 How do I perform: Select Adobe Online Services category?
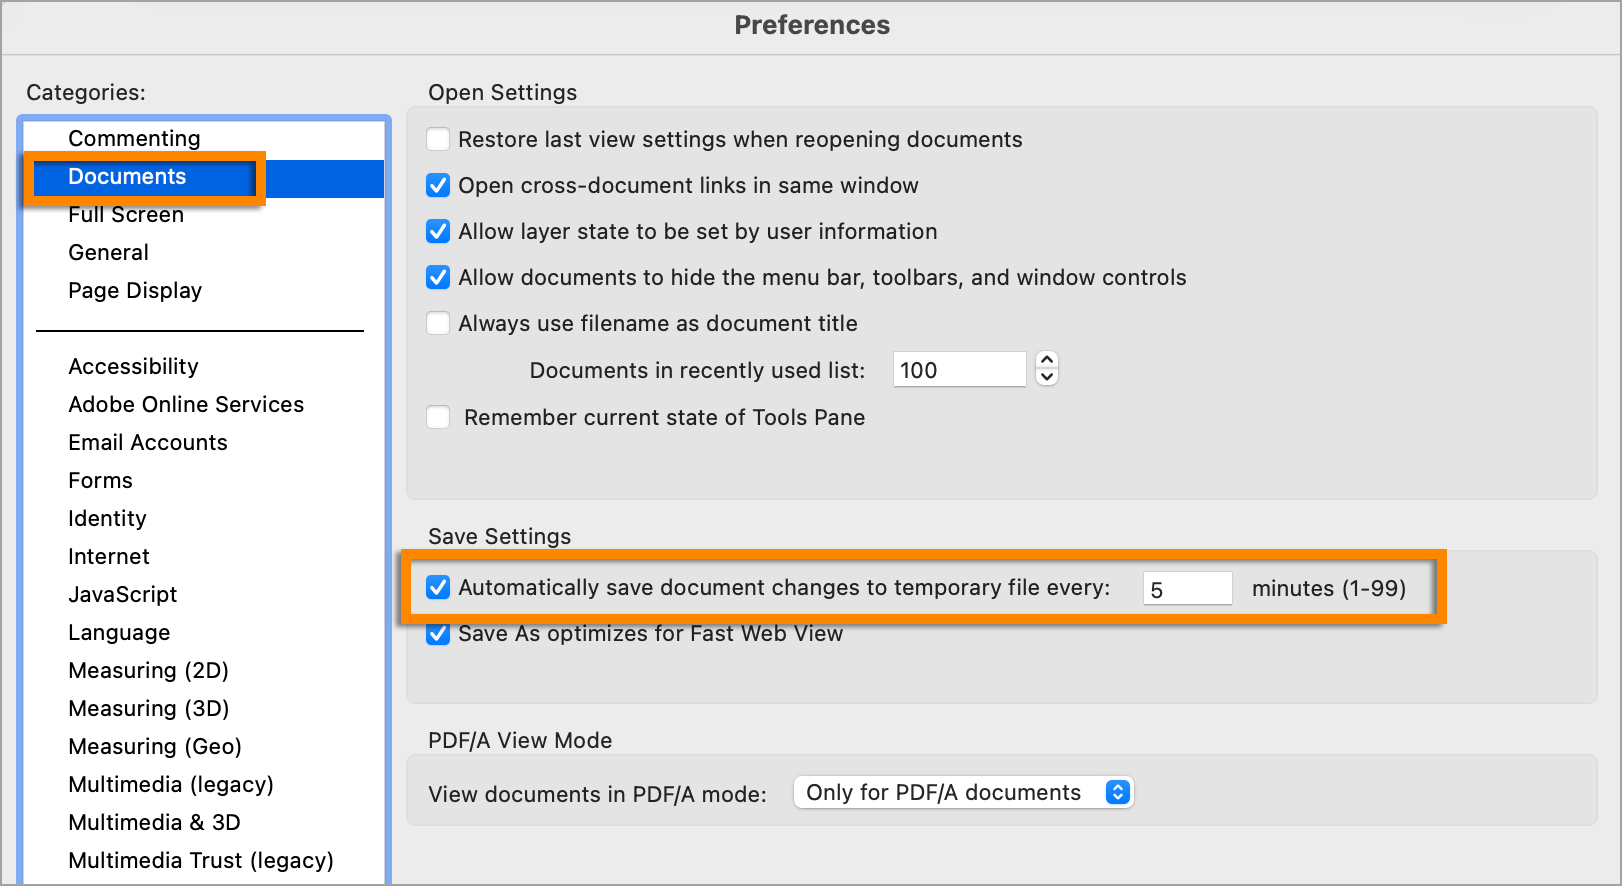click(186, 404)
